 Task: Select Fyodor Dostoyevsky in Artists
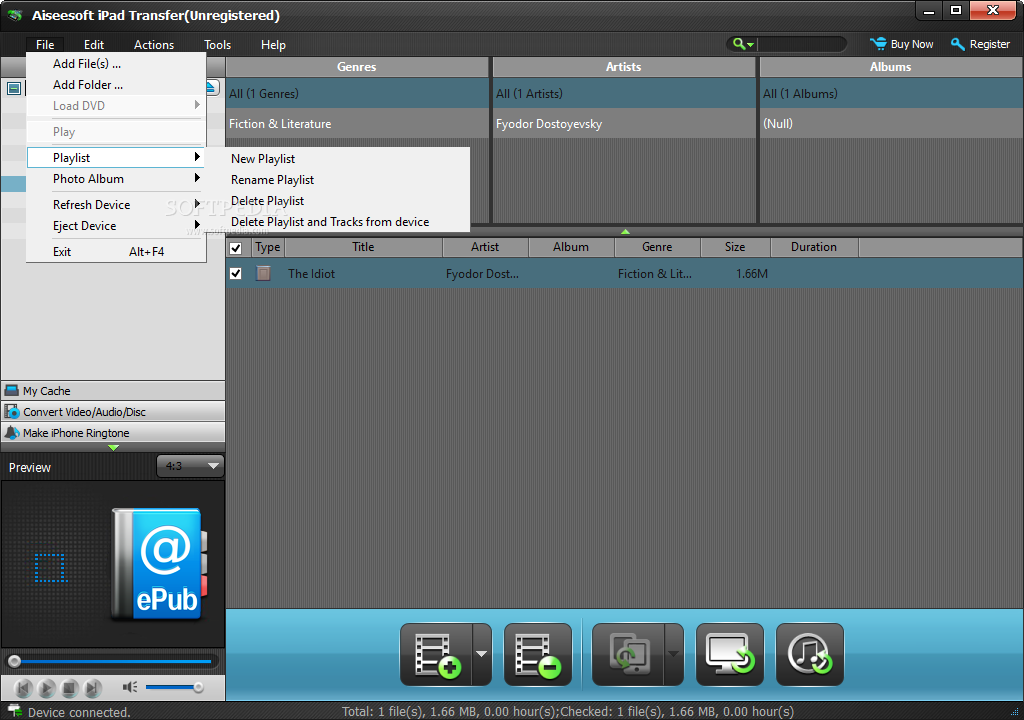624,123
